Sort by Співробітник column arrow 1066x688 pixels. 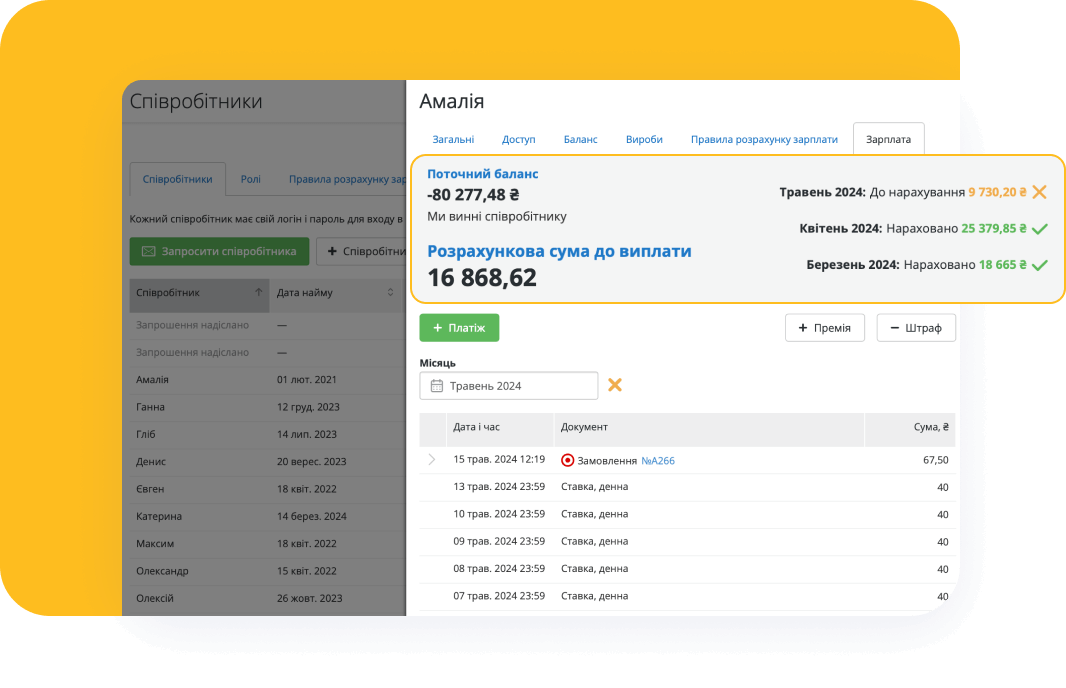coord(259,293)
